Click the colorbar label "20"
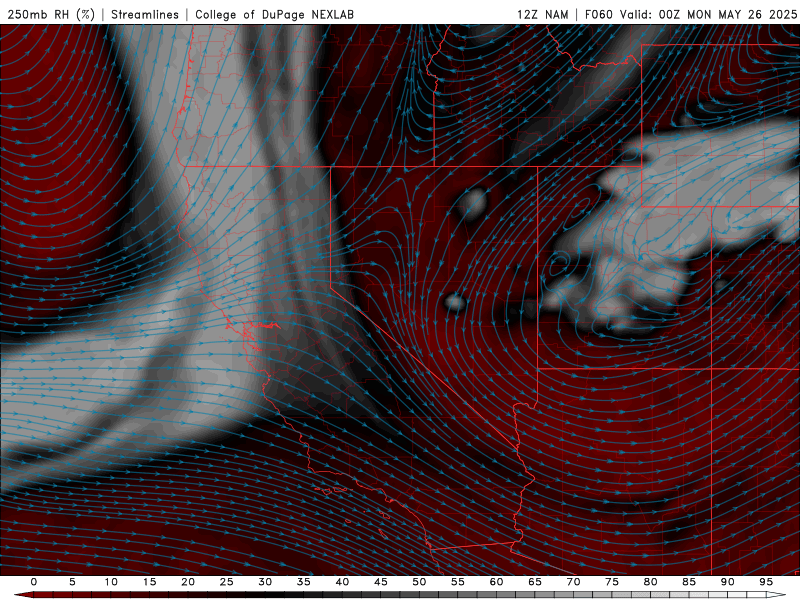The image size is (800, 600). [x=188, y=582]
